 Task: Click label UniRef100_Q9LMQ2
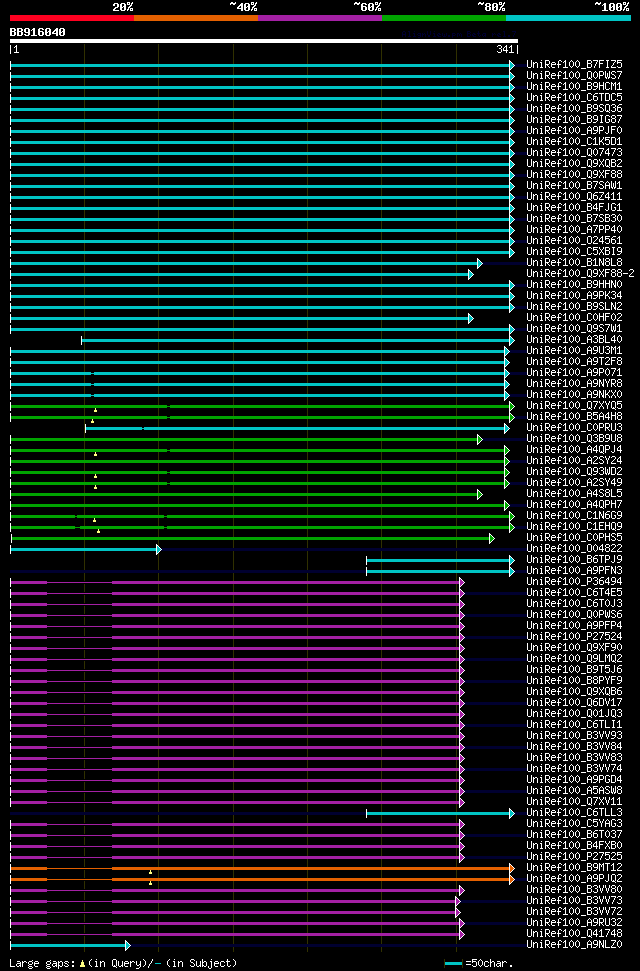pos(574,658)
